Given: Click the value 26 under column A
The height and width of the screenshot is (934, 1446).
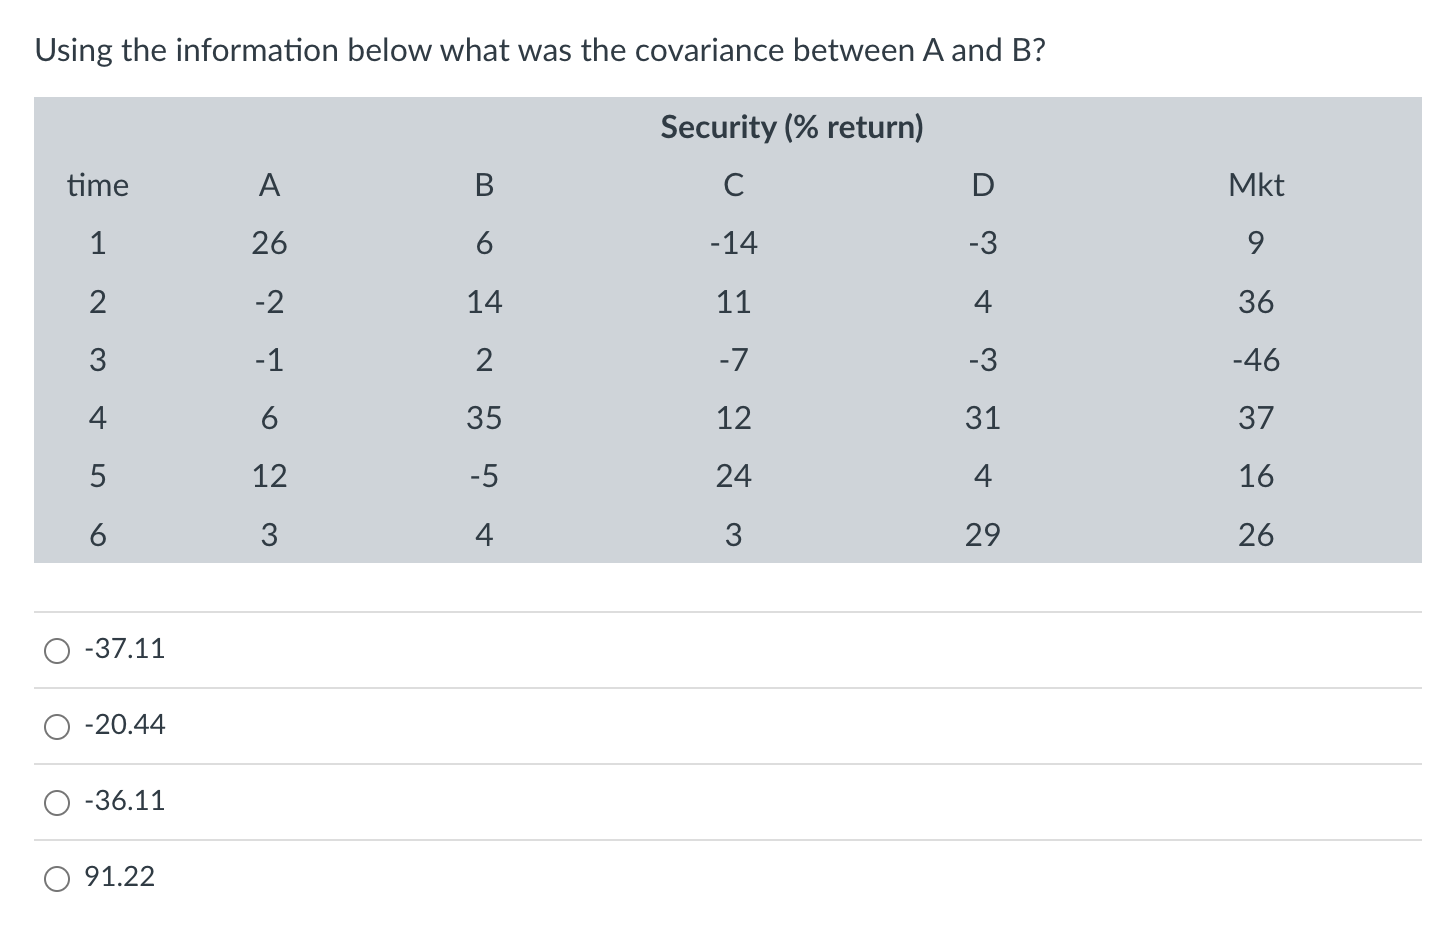Looking at the screenshot, I should click(x=269, y=243).
